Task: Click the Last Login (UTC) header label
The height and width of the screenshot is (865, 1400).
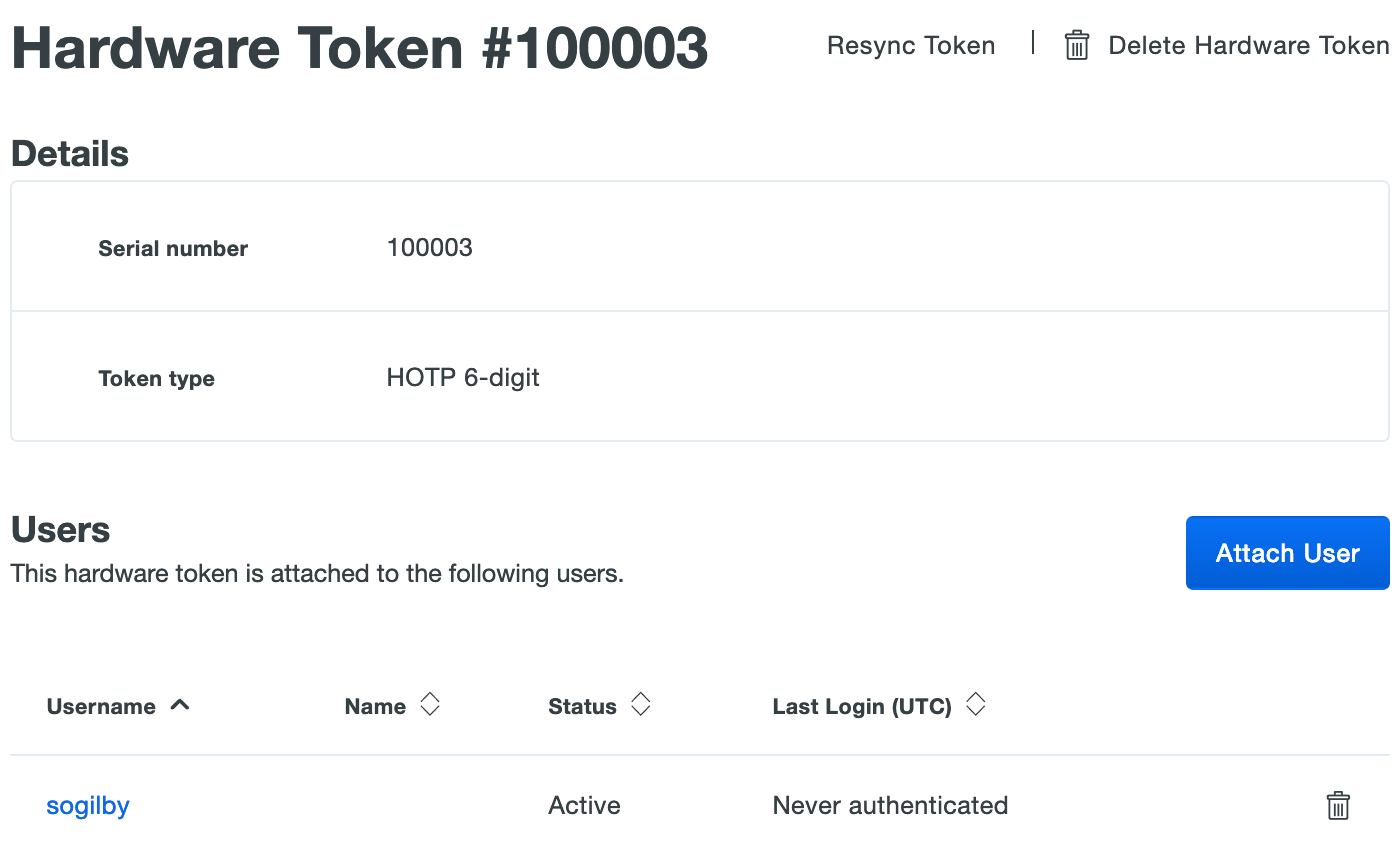Action: coord(861,707)
